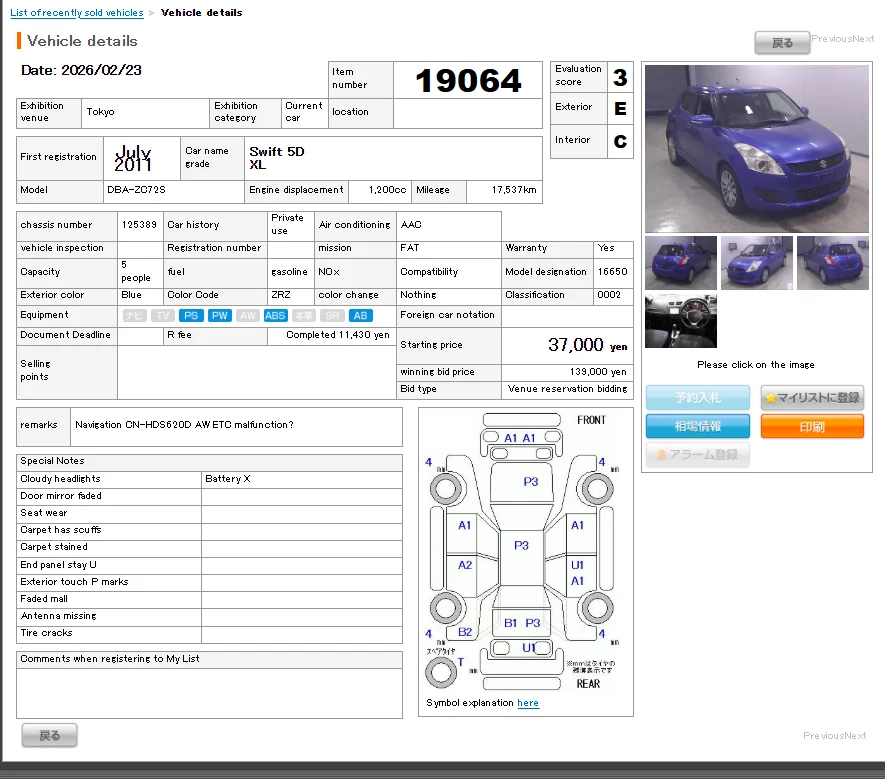Viewport: 885px width, 779px height.
Task: Open the symbol explanation 'here' link
Action: (x=528, y=703)
